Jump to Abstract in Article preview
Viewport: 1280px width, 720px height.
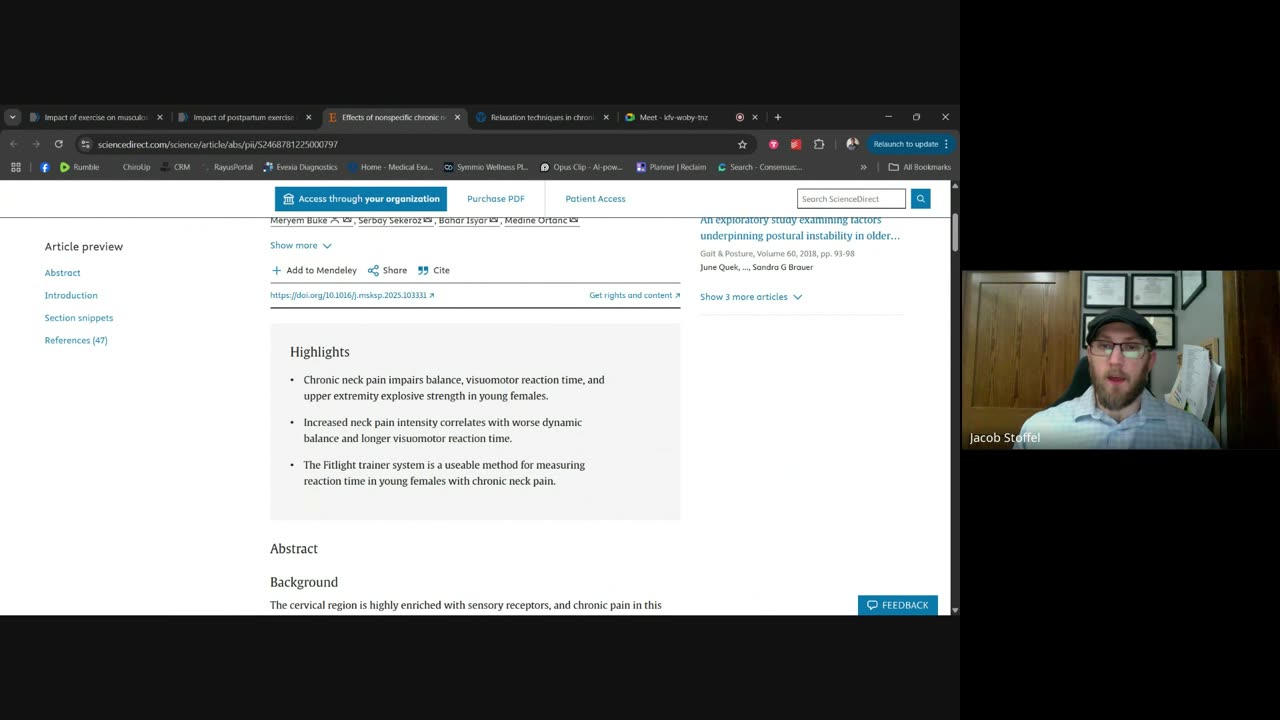pos(62,273)
